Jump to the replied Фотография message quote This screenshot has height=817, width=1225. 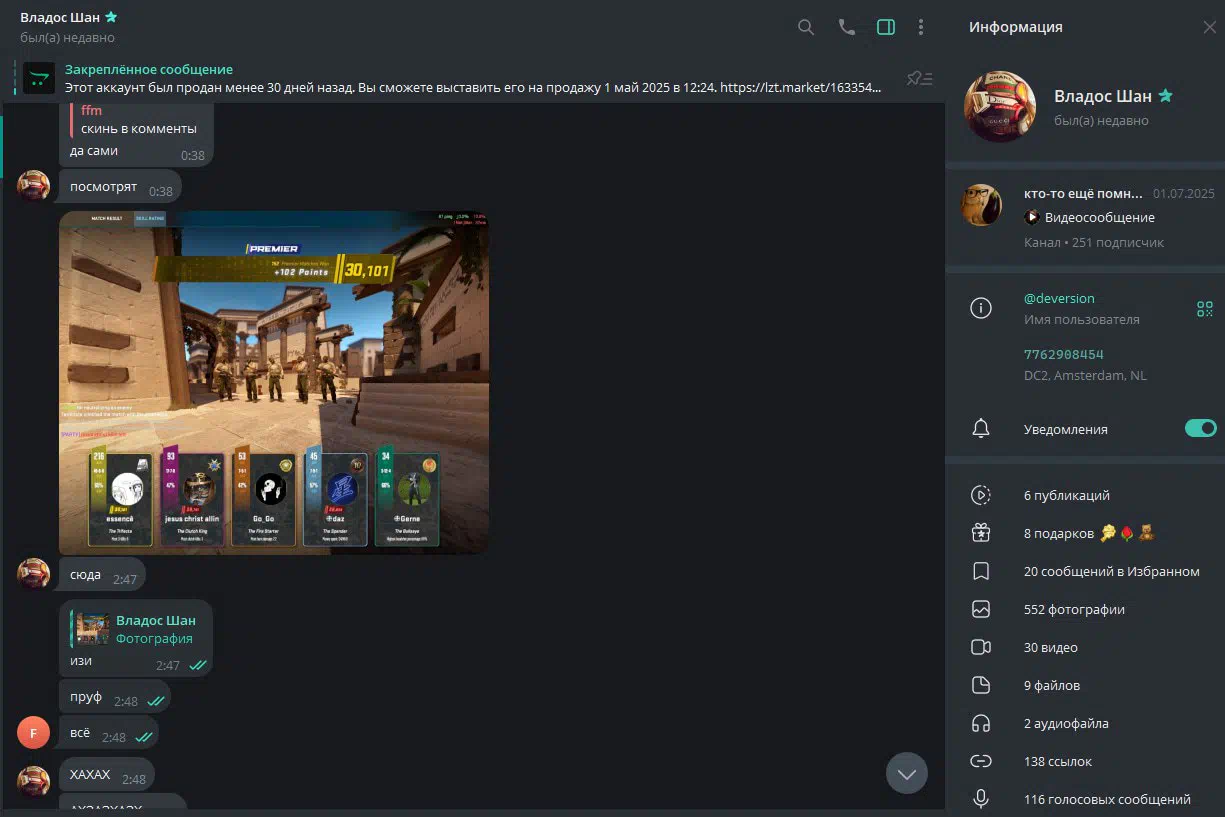pyautogui.click(x=135, y=629)
